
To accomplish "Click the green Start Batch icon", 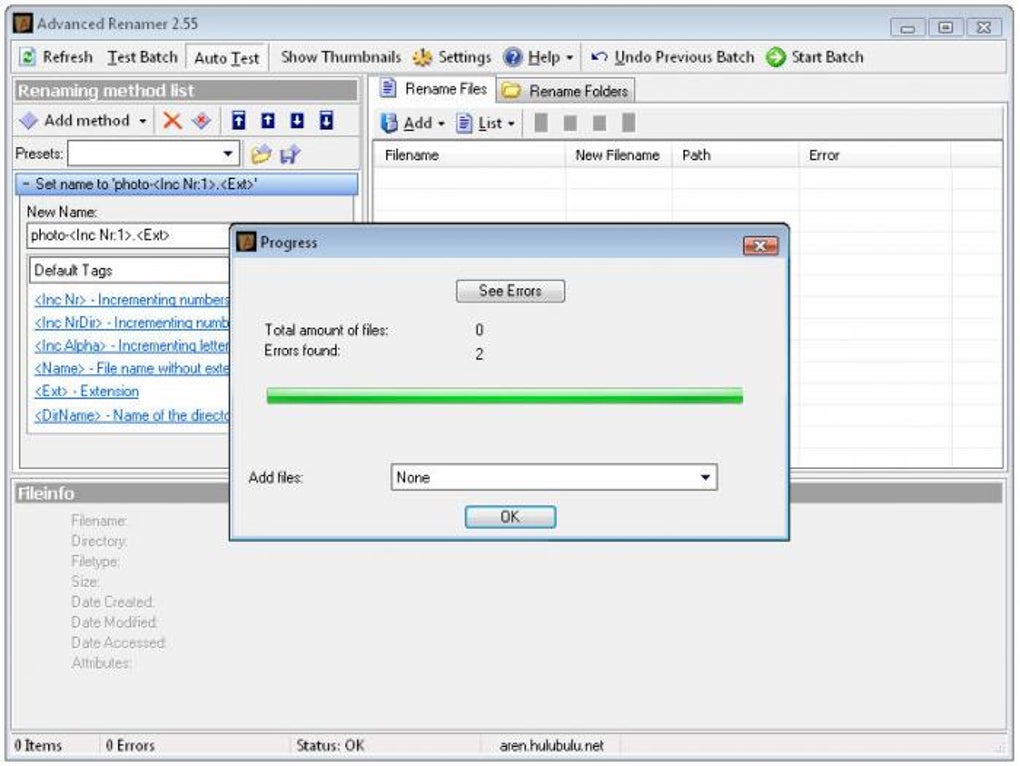I will click(x=775, y=57).
